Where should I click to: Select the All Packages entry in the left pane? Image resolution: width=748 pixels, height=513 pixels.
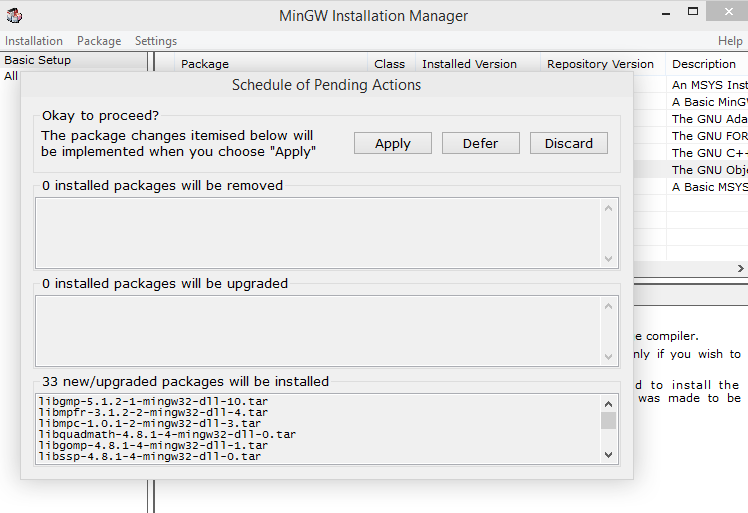click(x=11, y=76)
